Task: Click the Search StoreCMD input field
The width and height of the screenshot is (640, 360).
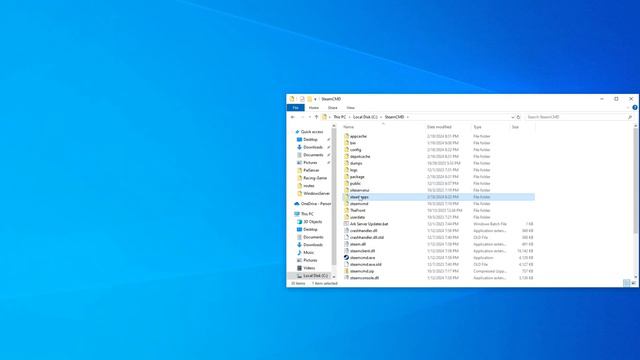Action: (x=576, y=117)
